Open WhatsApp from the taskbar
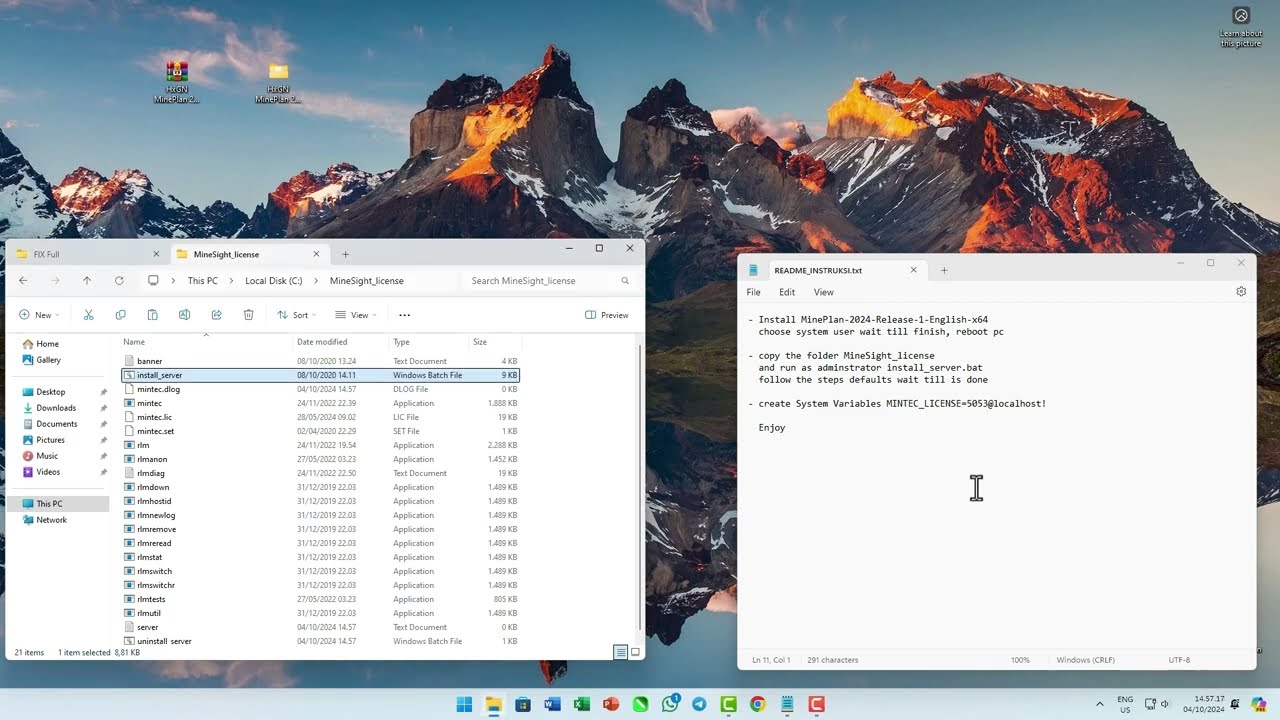The height and width of the screenshot is (720, 1280). (x=670, y=704)
